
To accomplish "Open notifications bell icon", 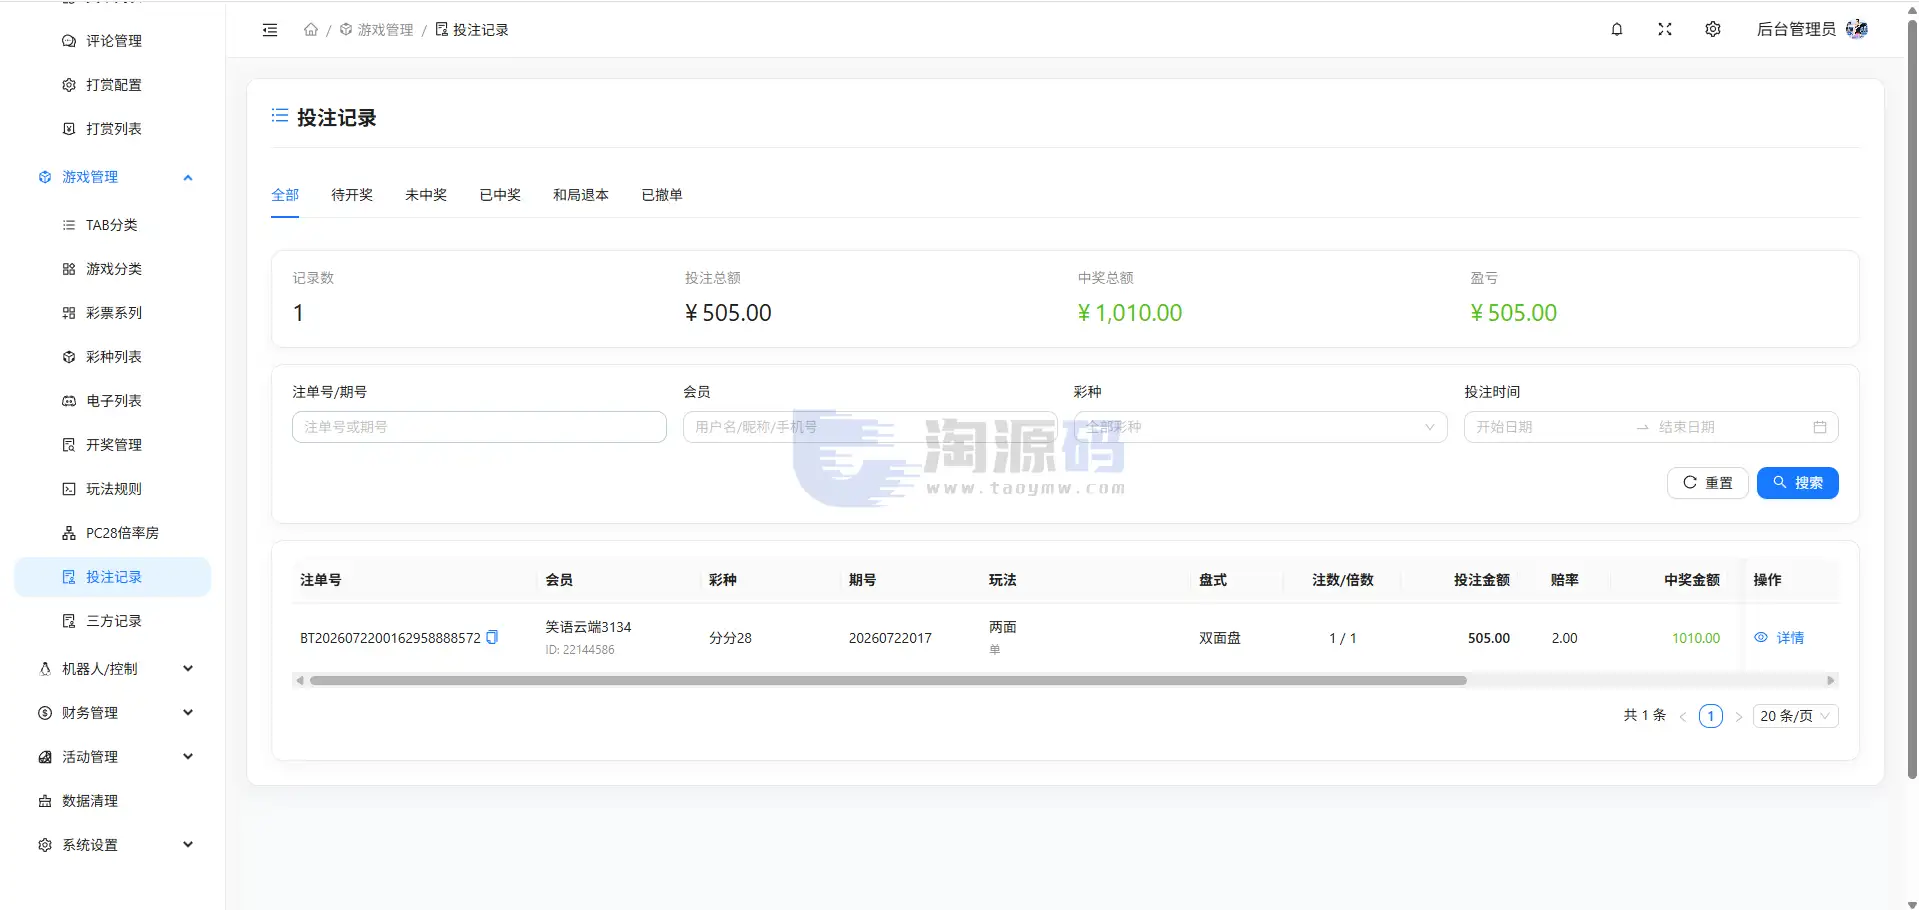I will tap(1617, 30).
